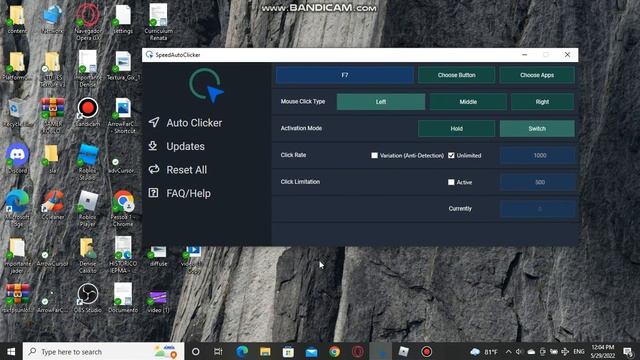This screenshot has height=360, width=640.
Task: Enable Click Limitation Active checkbox
Action: tap(451, 182)
